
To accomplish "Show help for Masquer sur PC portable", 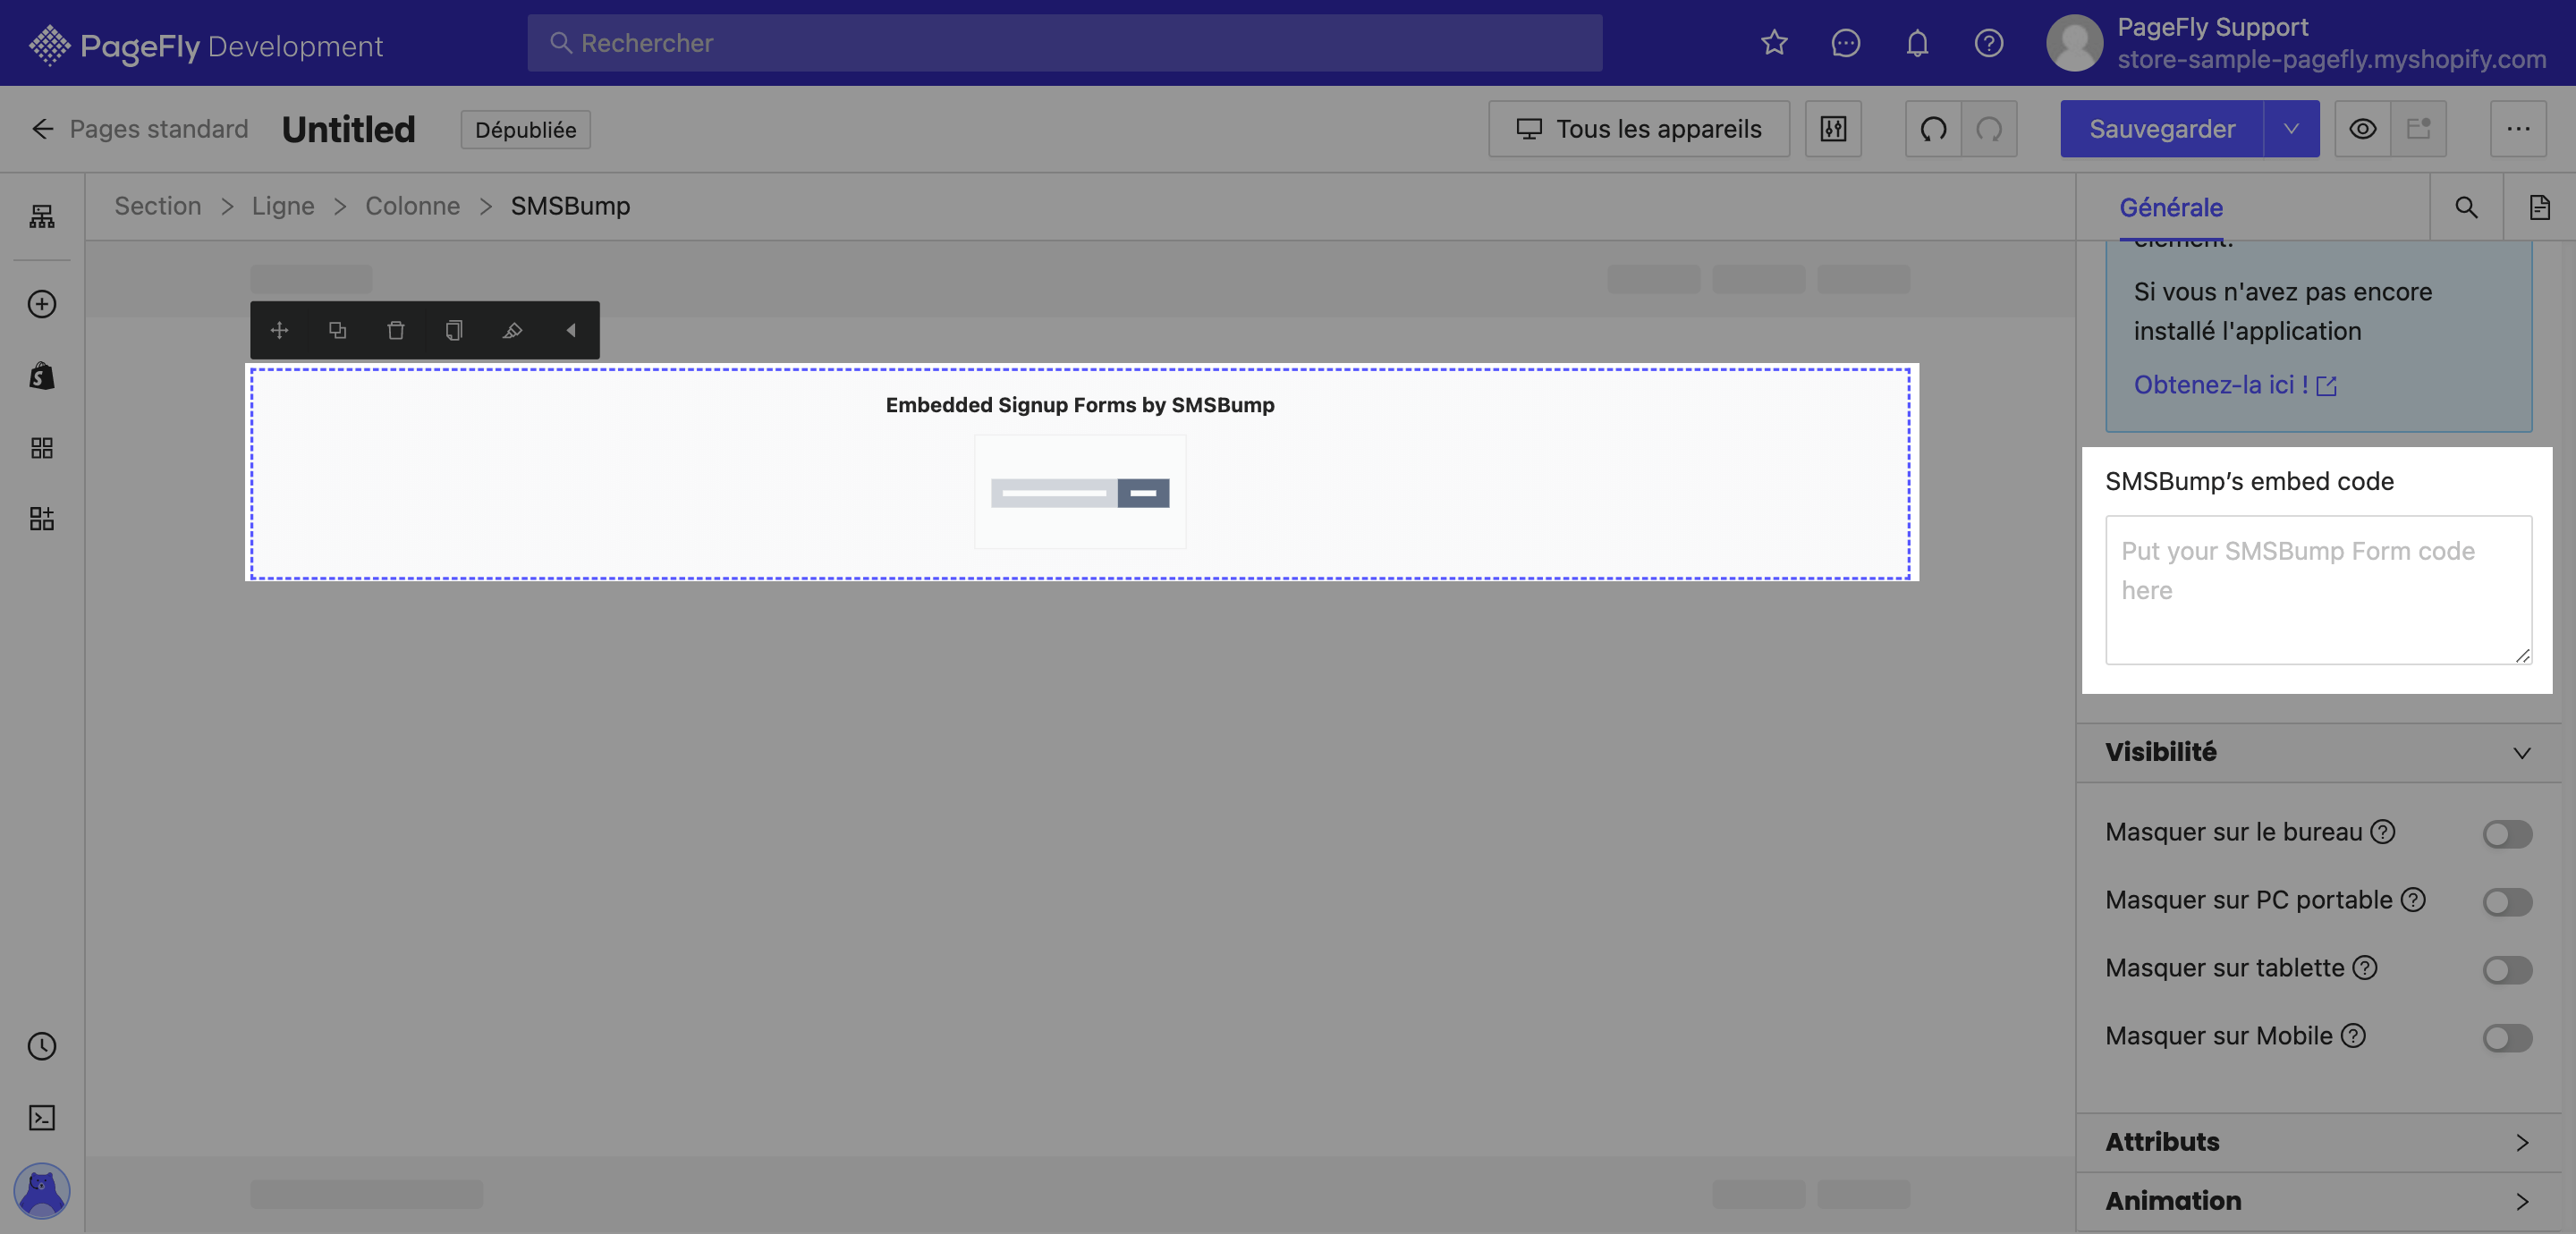I will click(x=2413, y=900).
